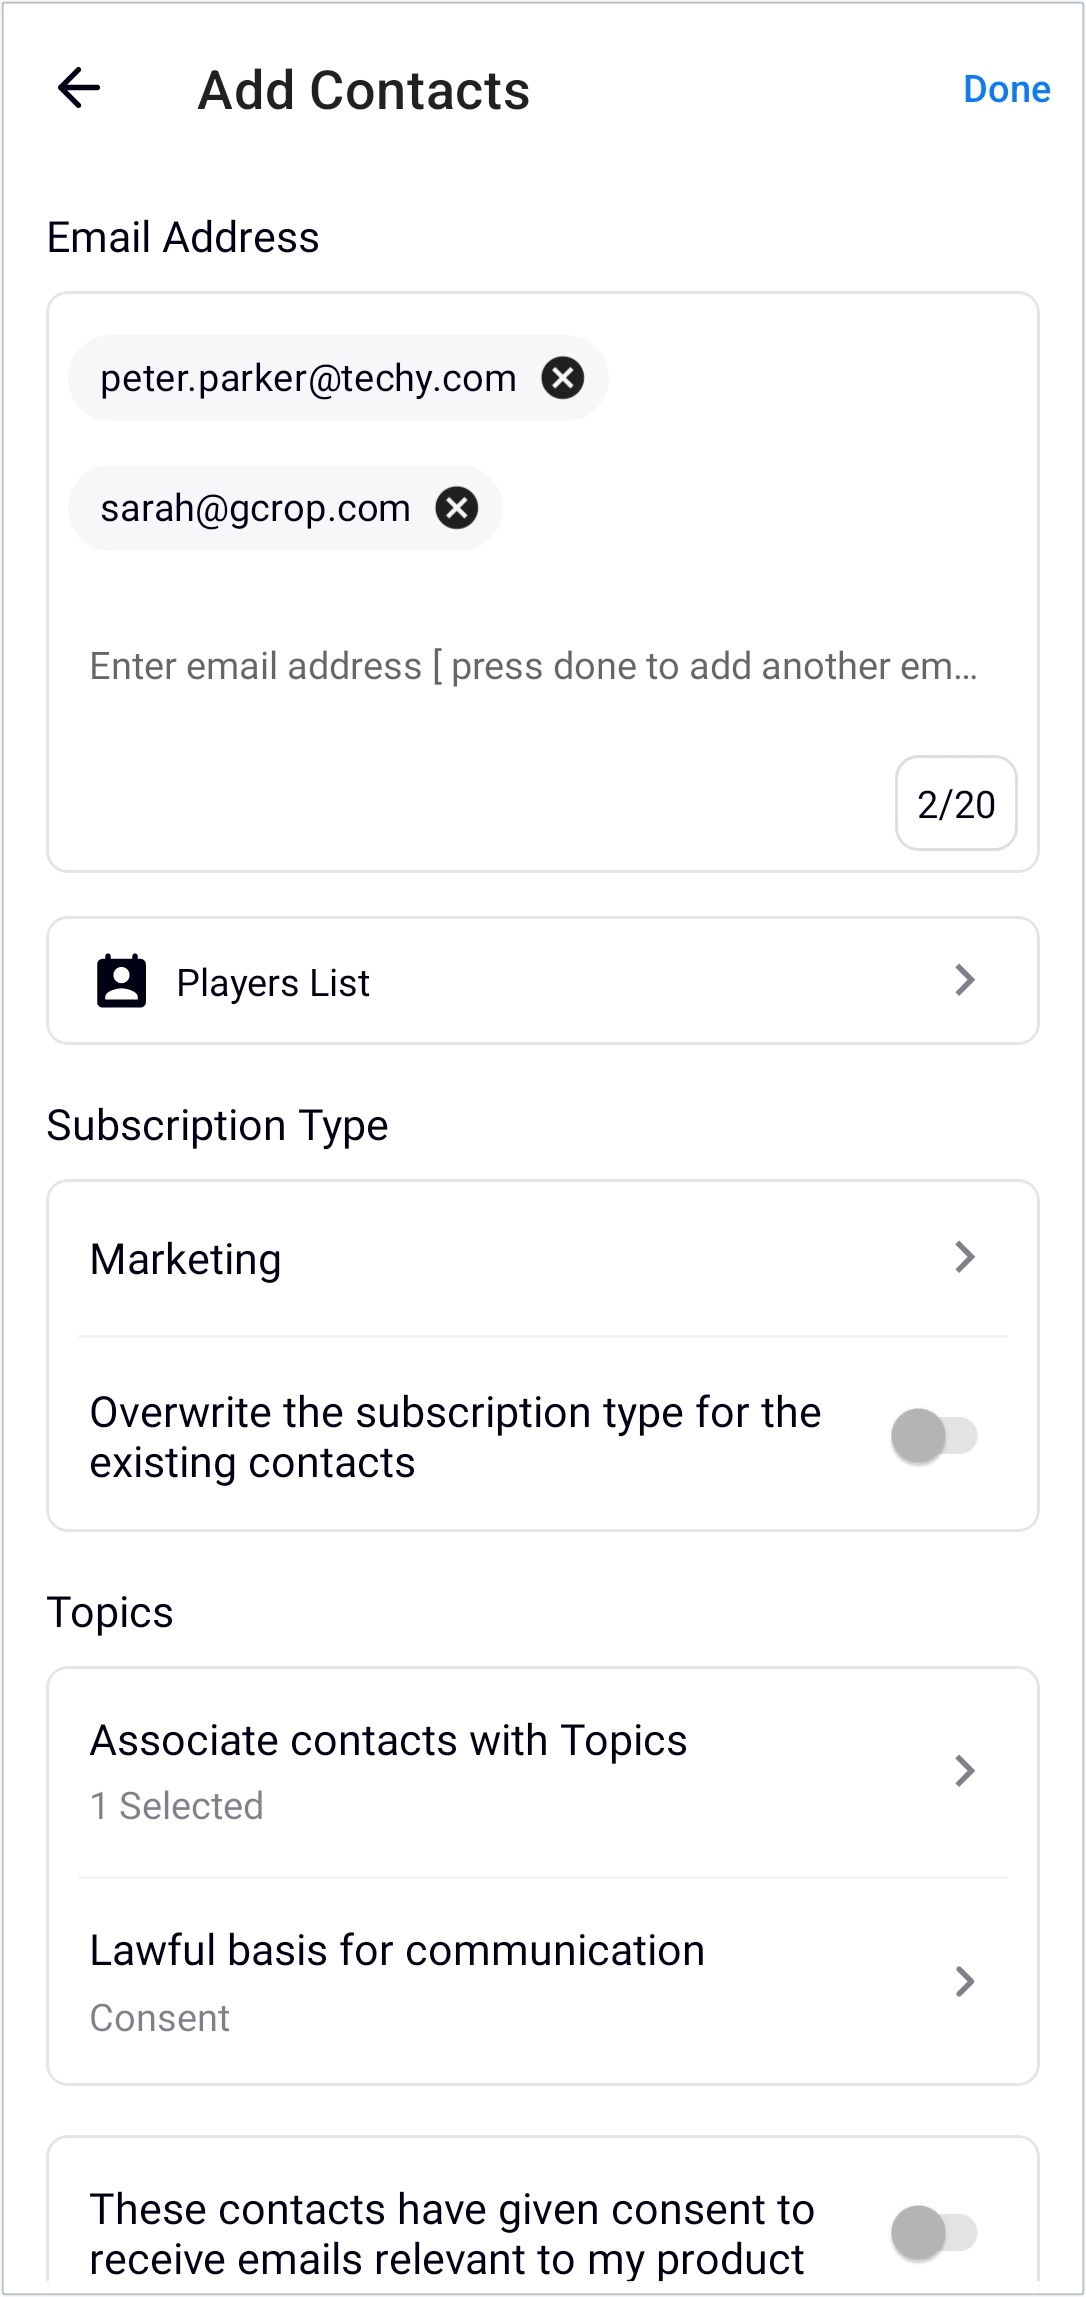Open the Associate contacts with Topics row
The width and height of the screenshot is (1086, 2297).
pyautogui.click(x=543, y=1772)
